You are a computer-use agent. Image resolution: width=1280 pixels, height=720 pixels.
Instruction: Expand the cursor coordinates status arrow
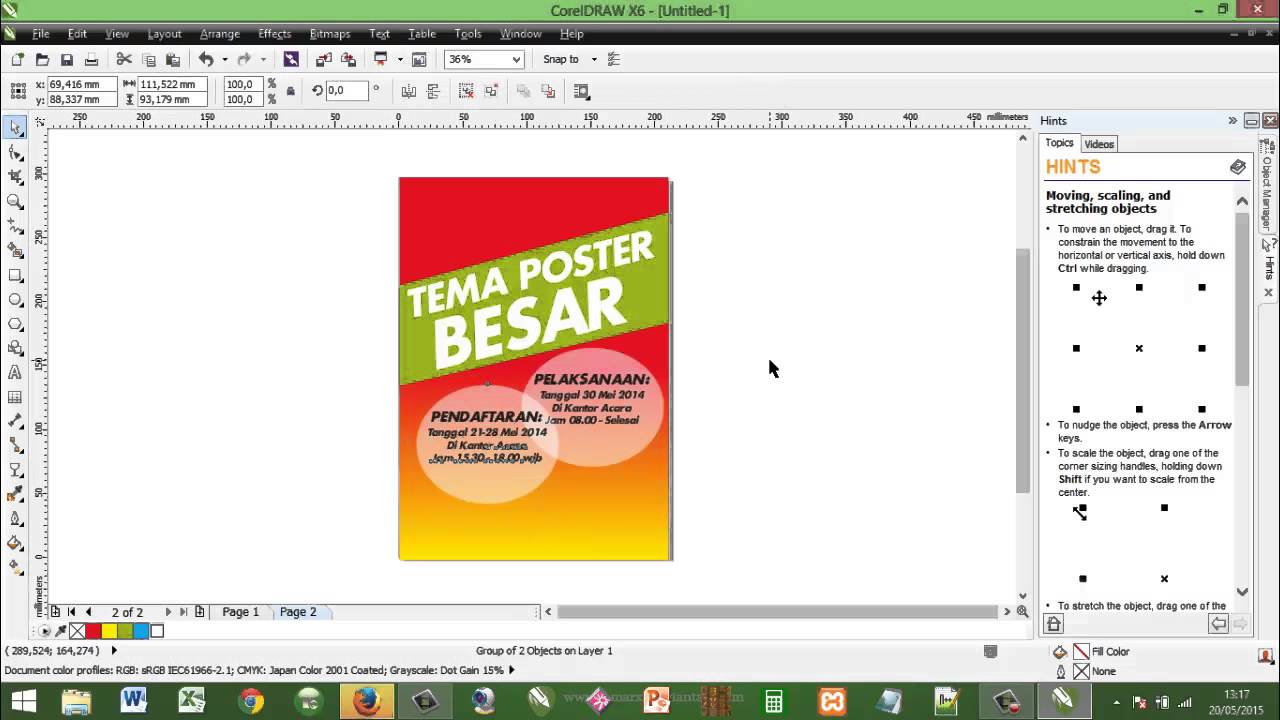113,650
